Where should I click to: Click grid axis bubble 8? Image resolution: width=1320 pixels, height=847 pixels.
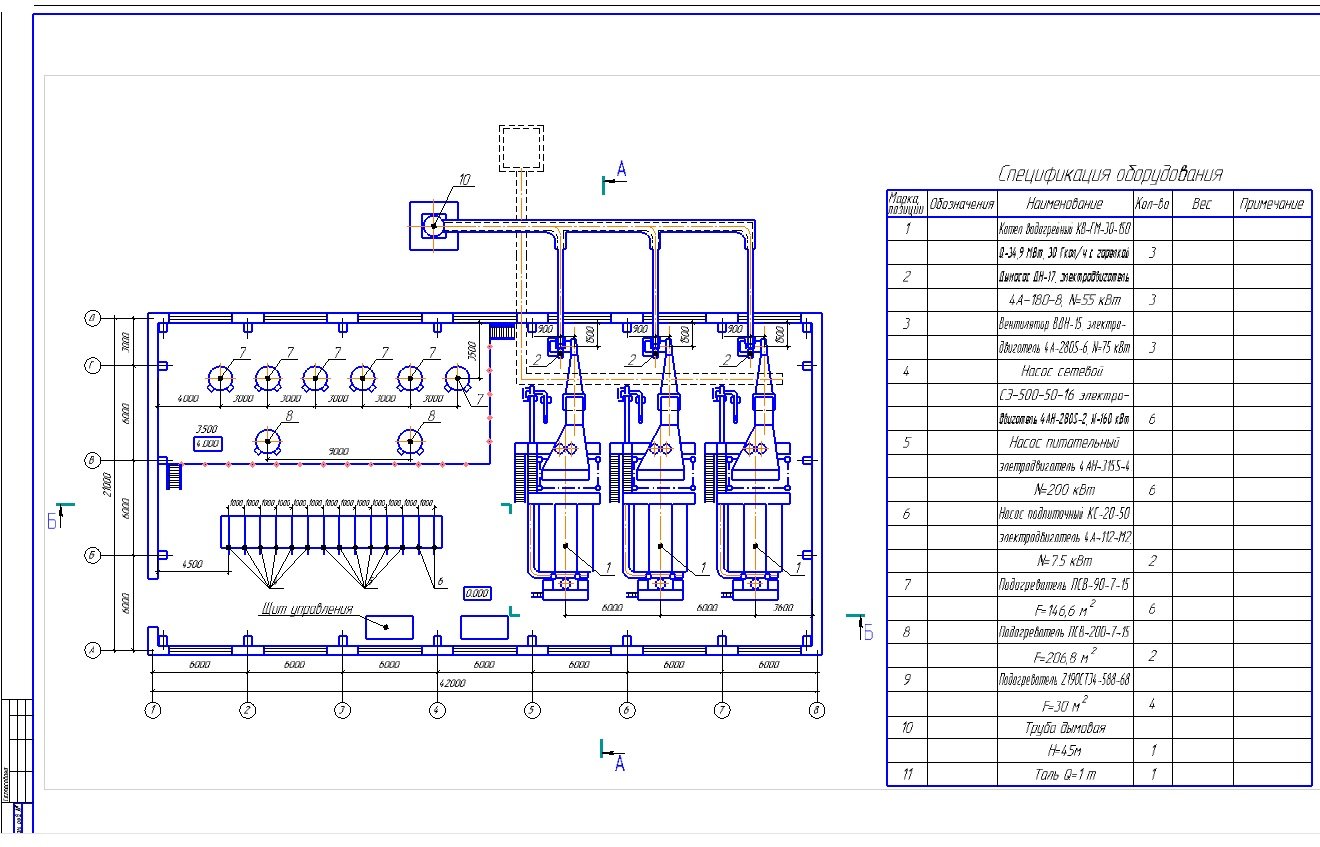coord(817,711)
